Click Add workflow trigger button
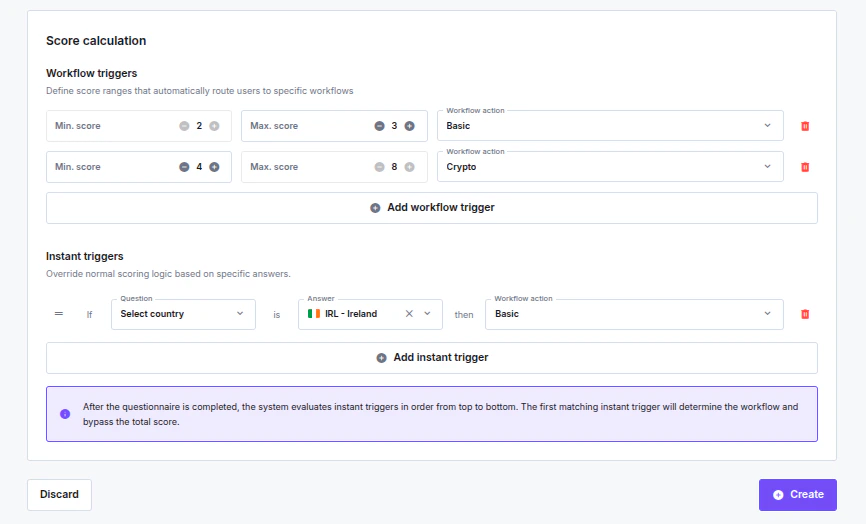 432,208
